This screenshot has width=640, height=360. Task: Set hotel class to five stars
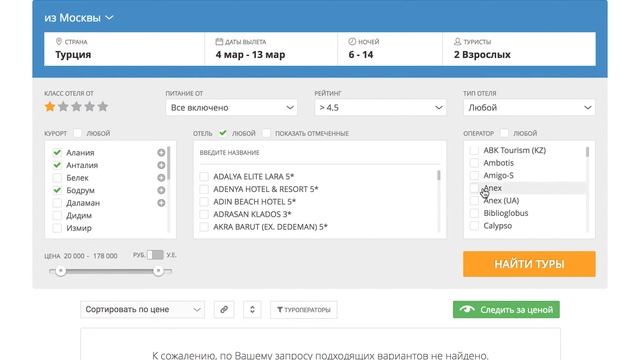[x=103, y=107]
